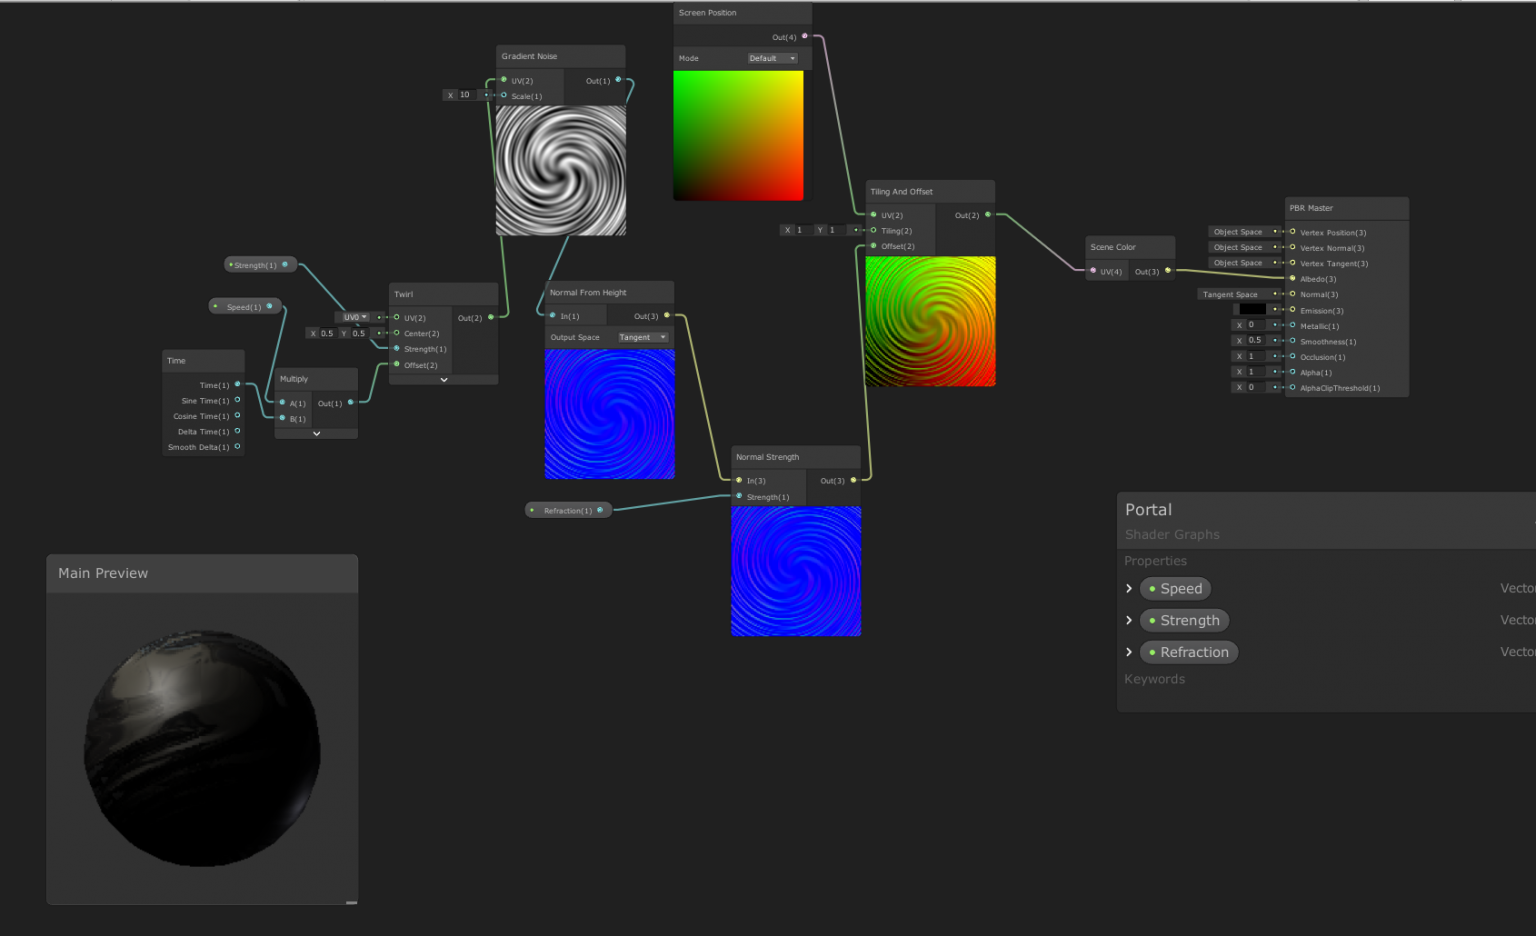Click the Scale value field on Gradient Noise
1536x936 pixels.
click(466, 94)
